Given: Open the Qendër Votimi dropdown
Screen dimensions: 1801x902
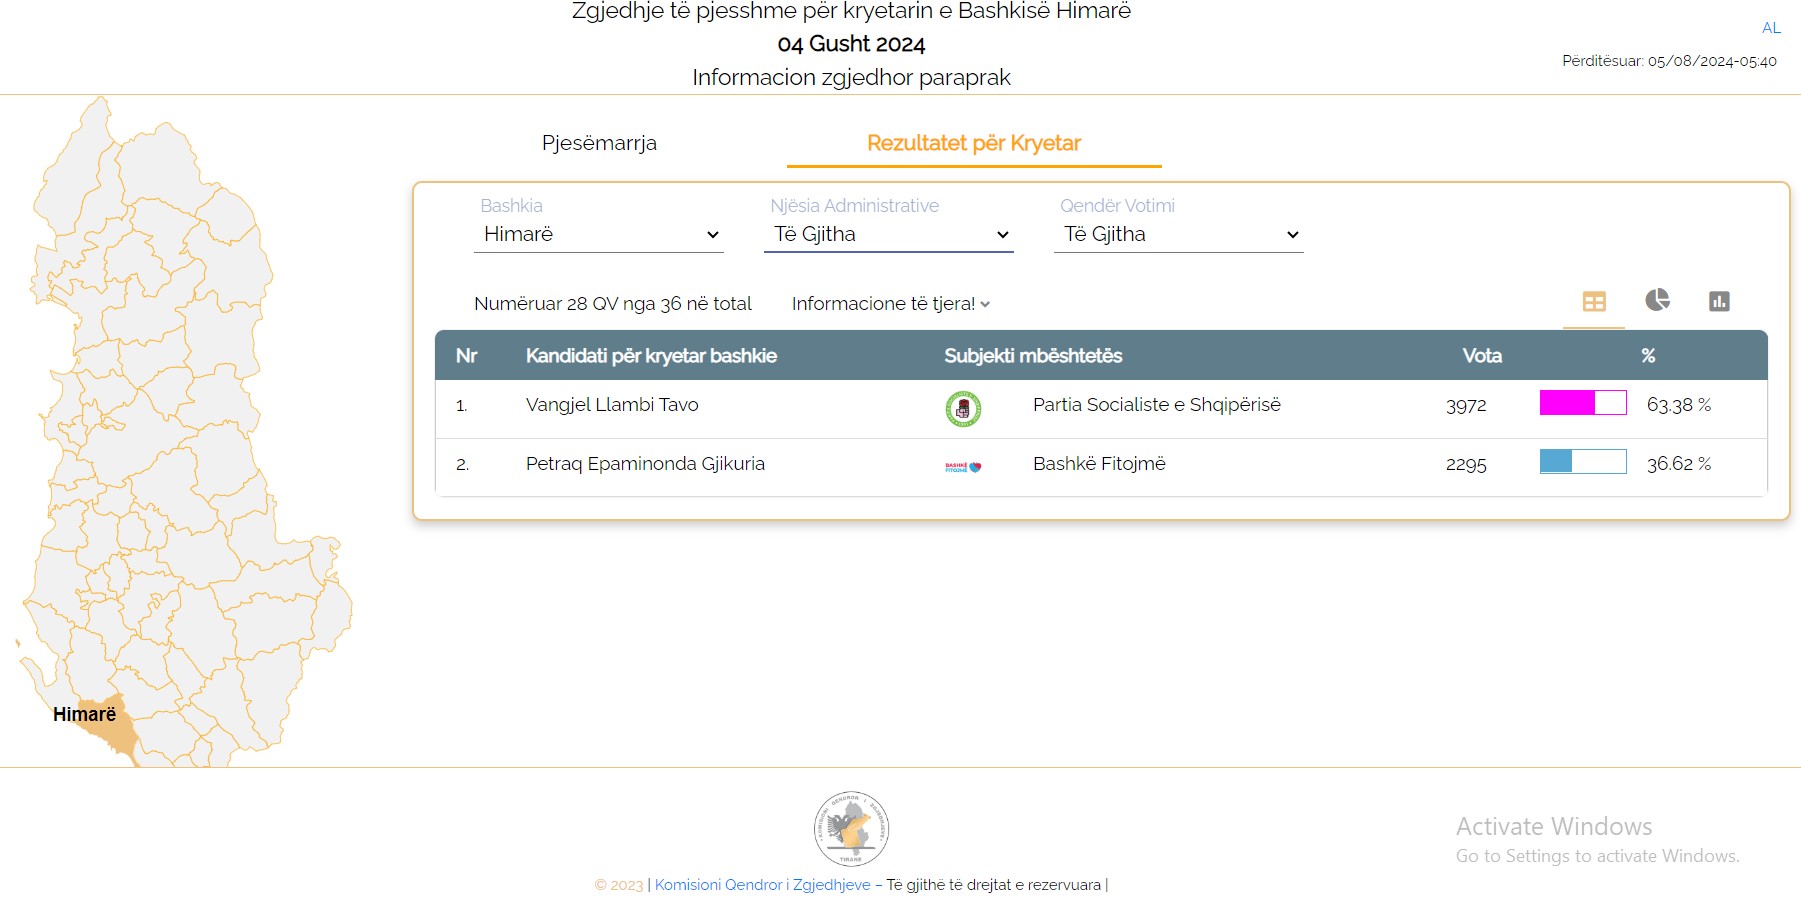Looking at the screenshot, I should pos(1179,234).
